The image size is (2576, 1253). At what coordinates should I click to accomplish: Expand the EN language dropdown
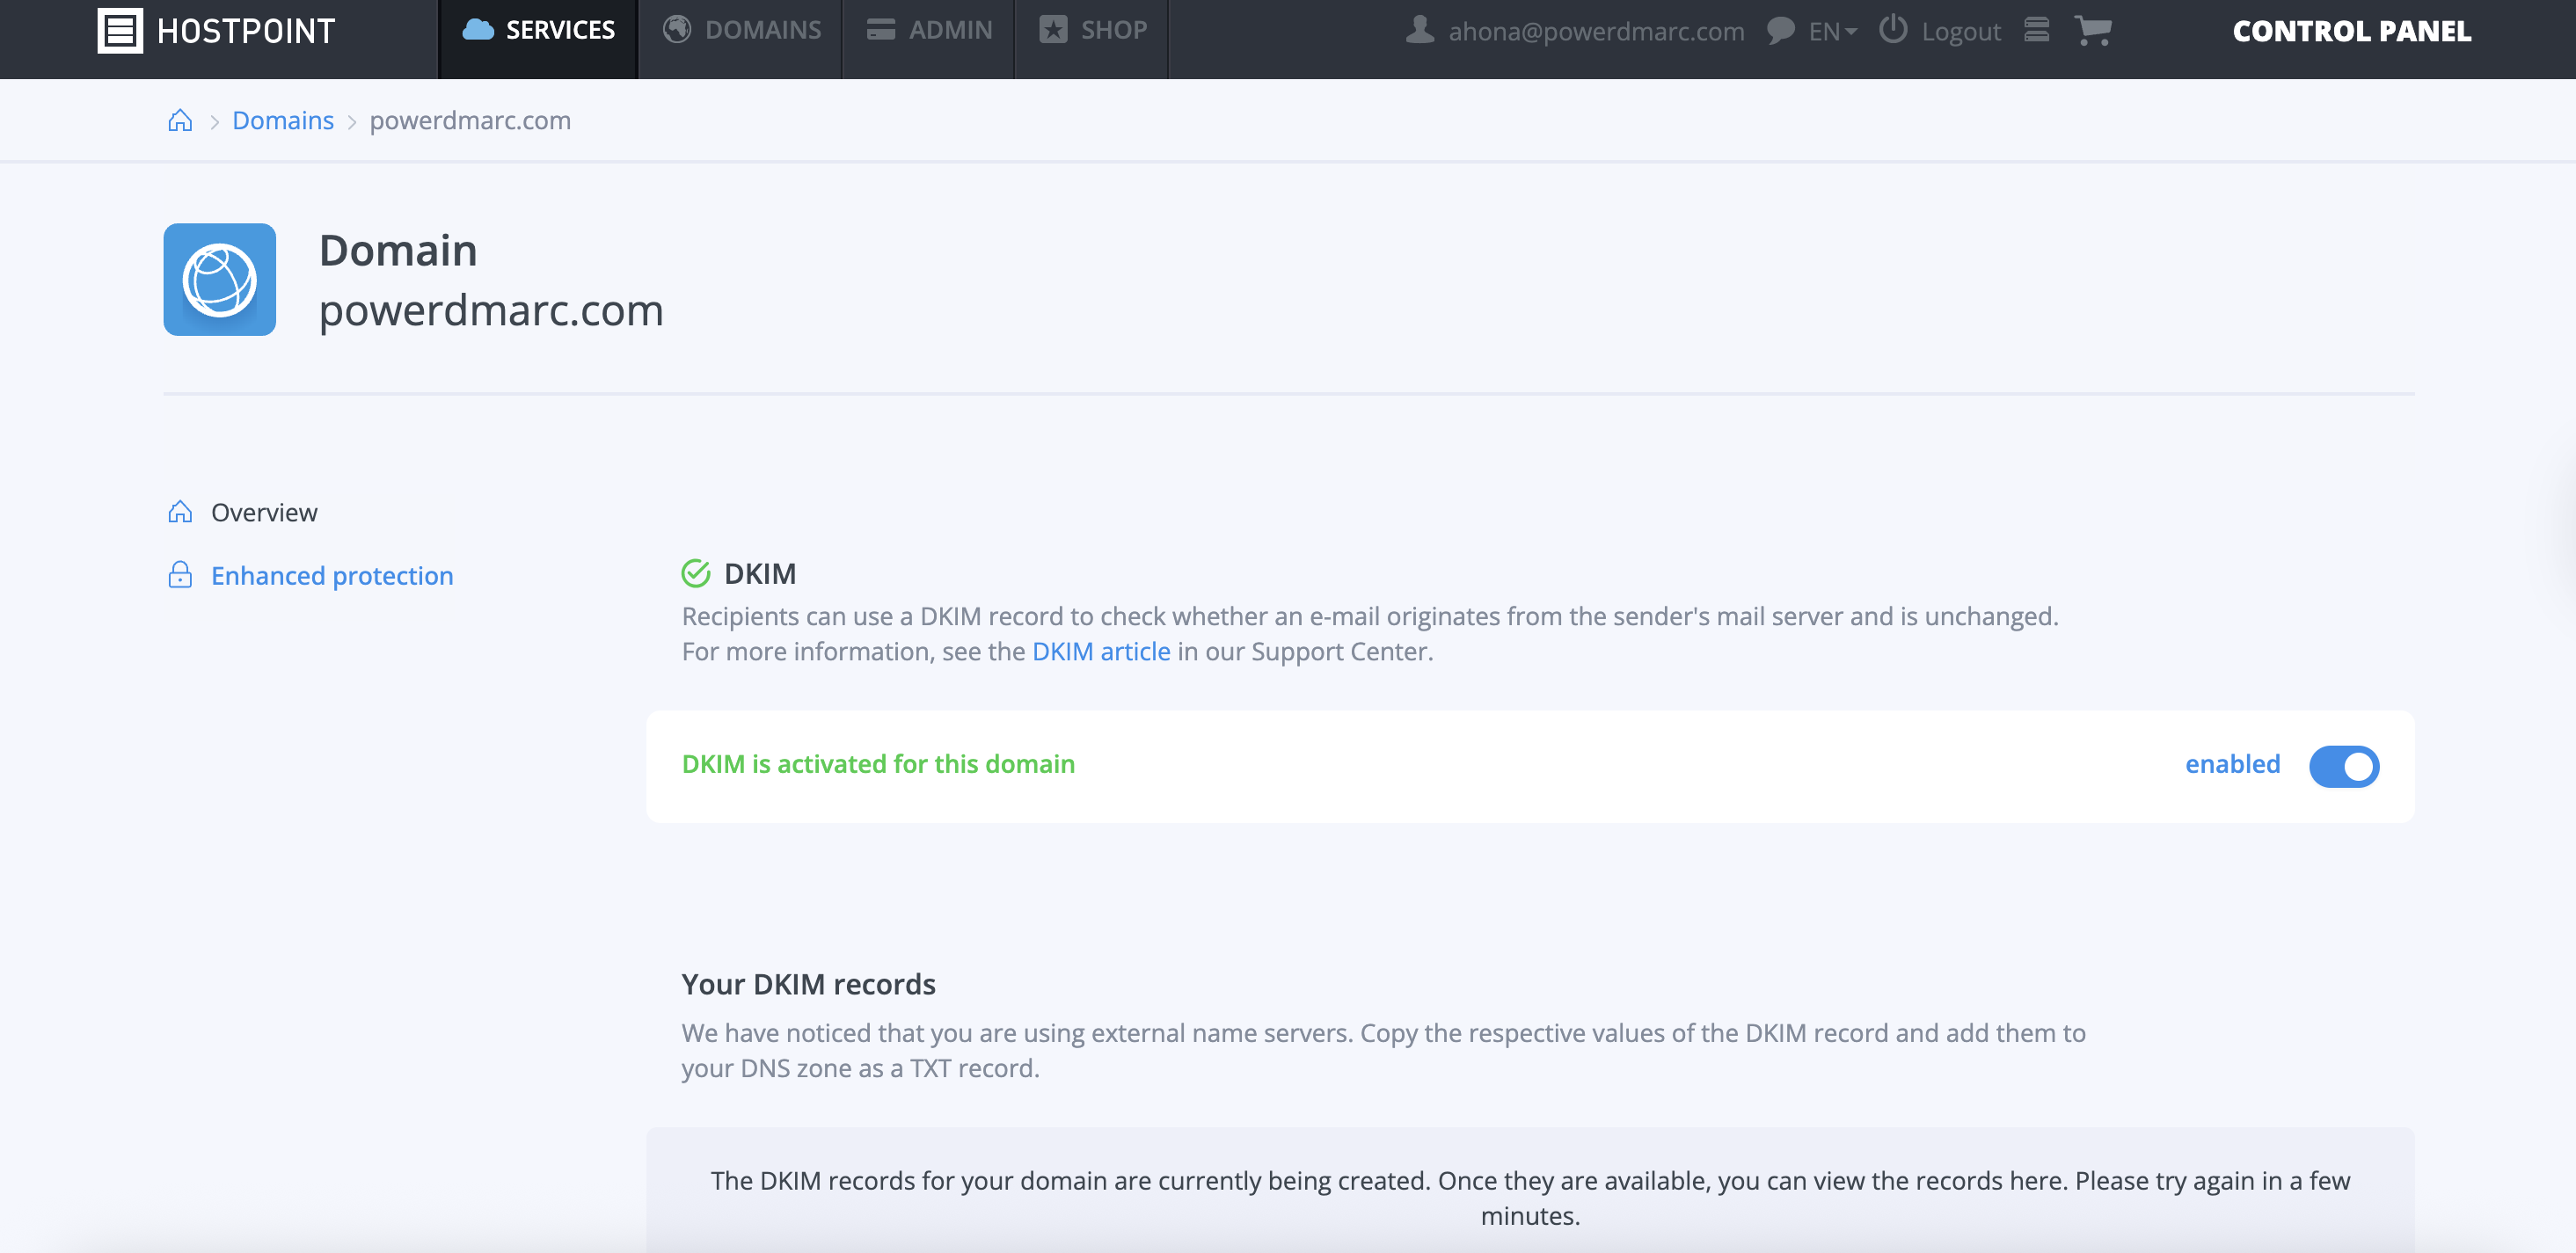tap(1832, 31)
